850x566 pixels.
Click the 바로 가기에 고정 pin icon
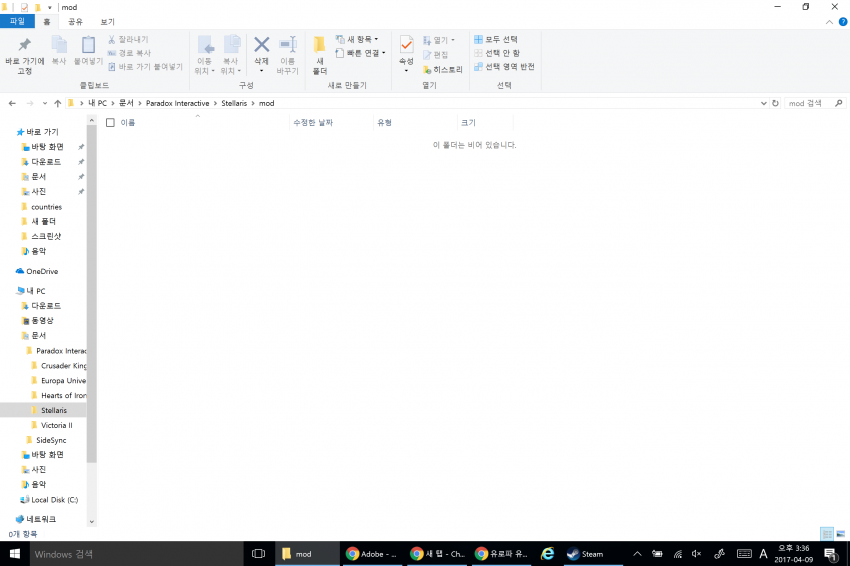[24, 46]
